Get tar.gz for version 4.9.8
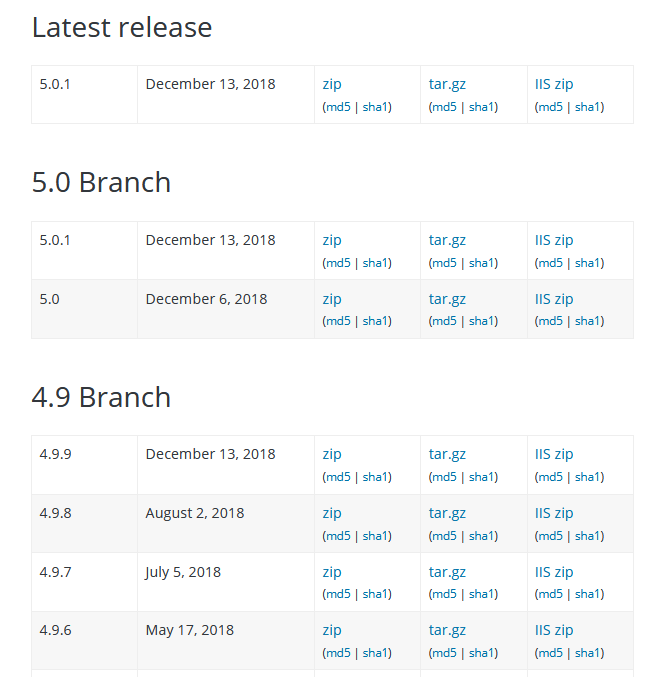 coord(447,513)
